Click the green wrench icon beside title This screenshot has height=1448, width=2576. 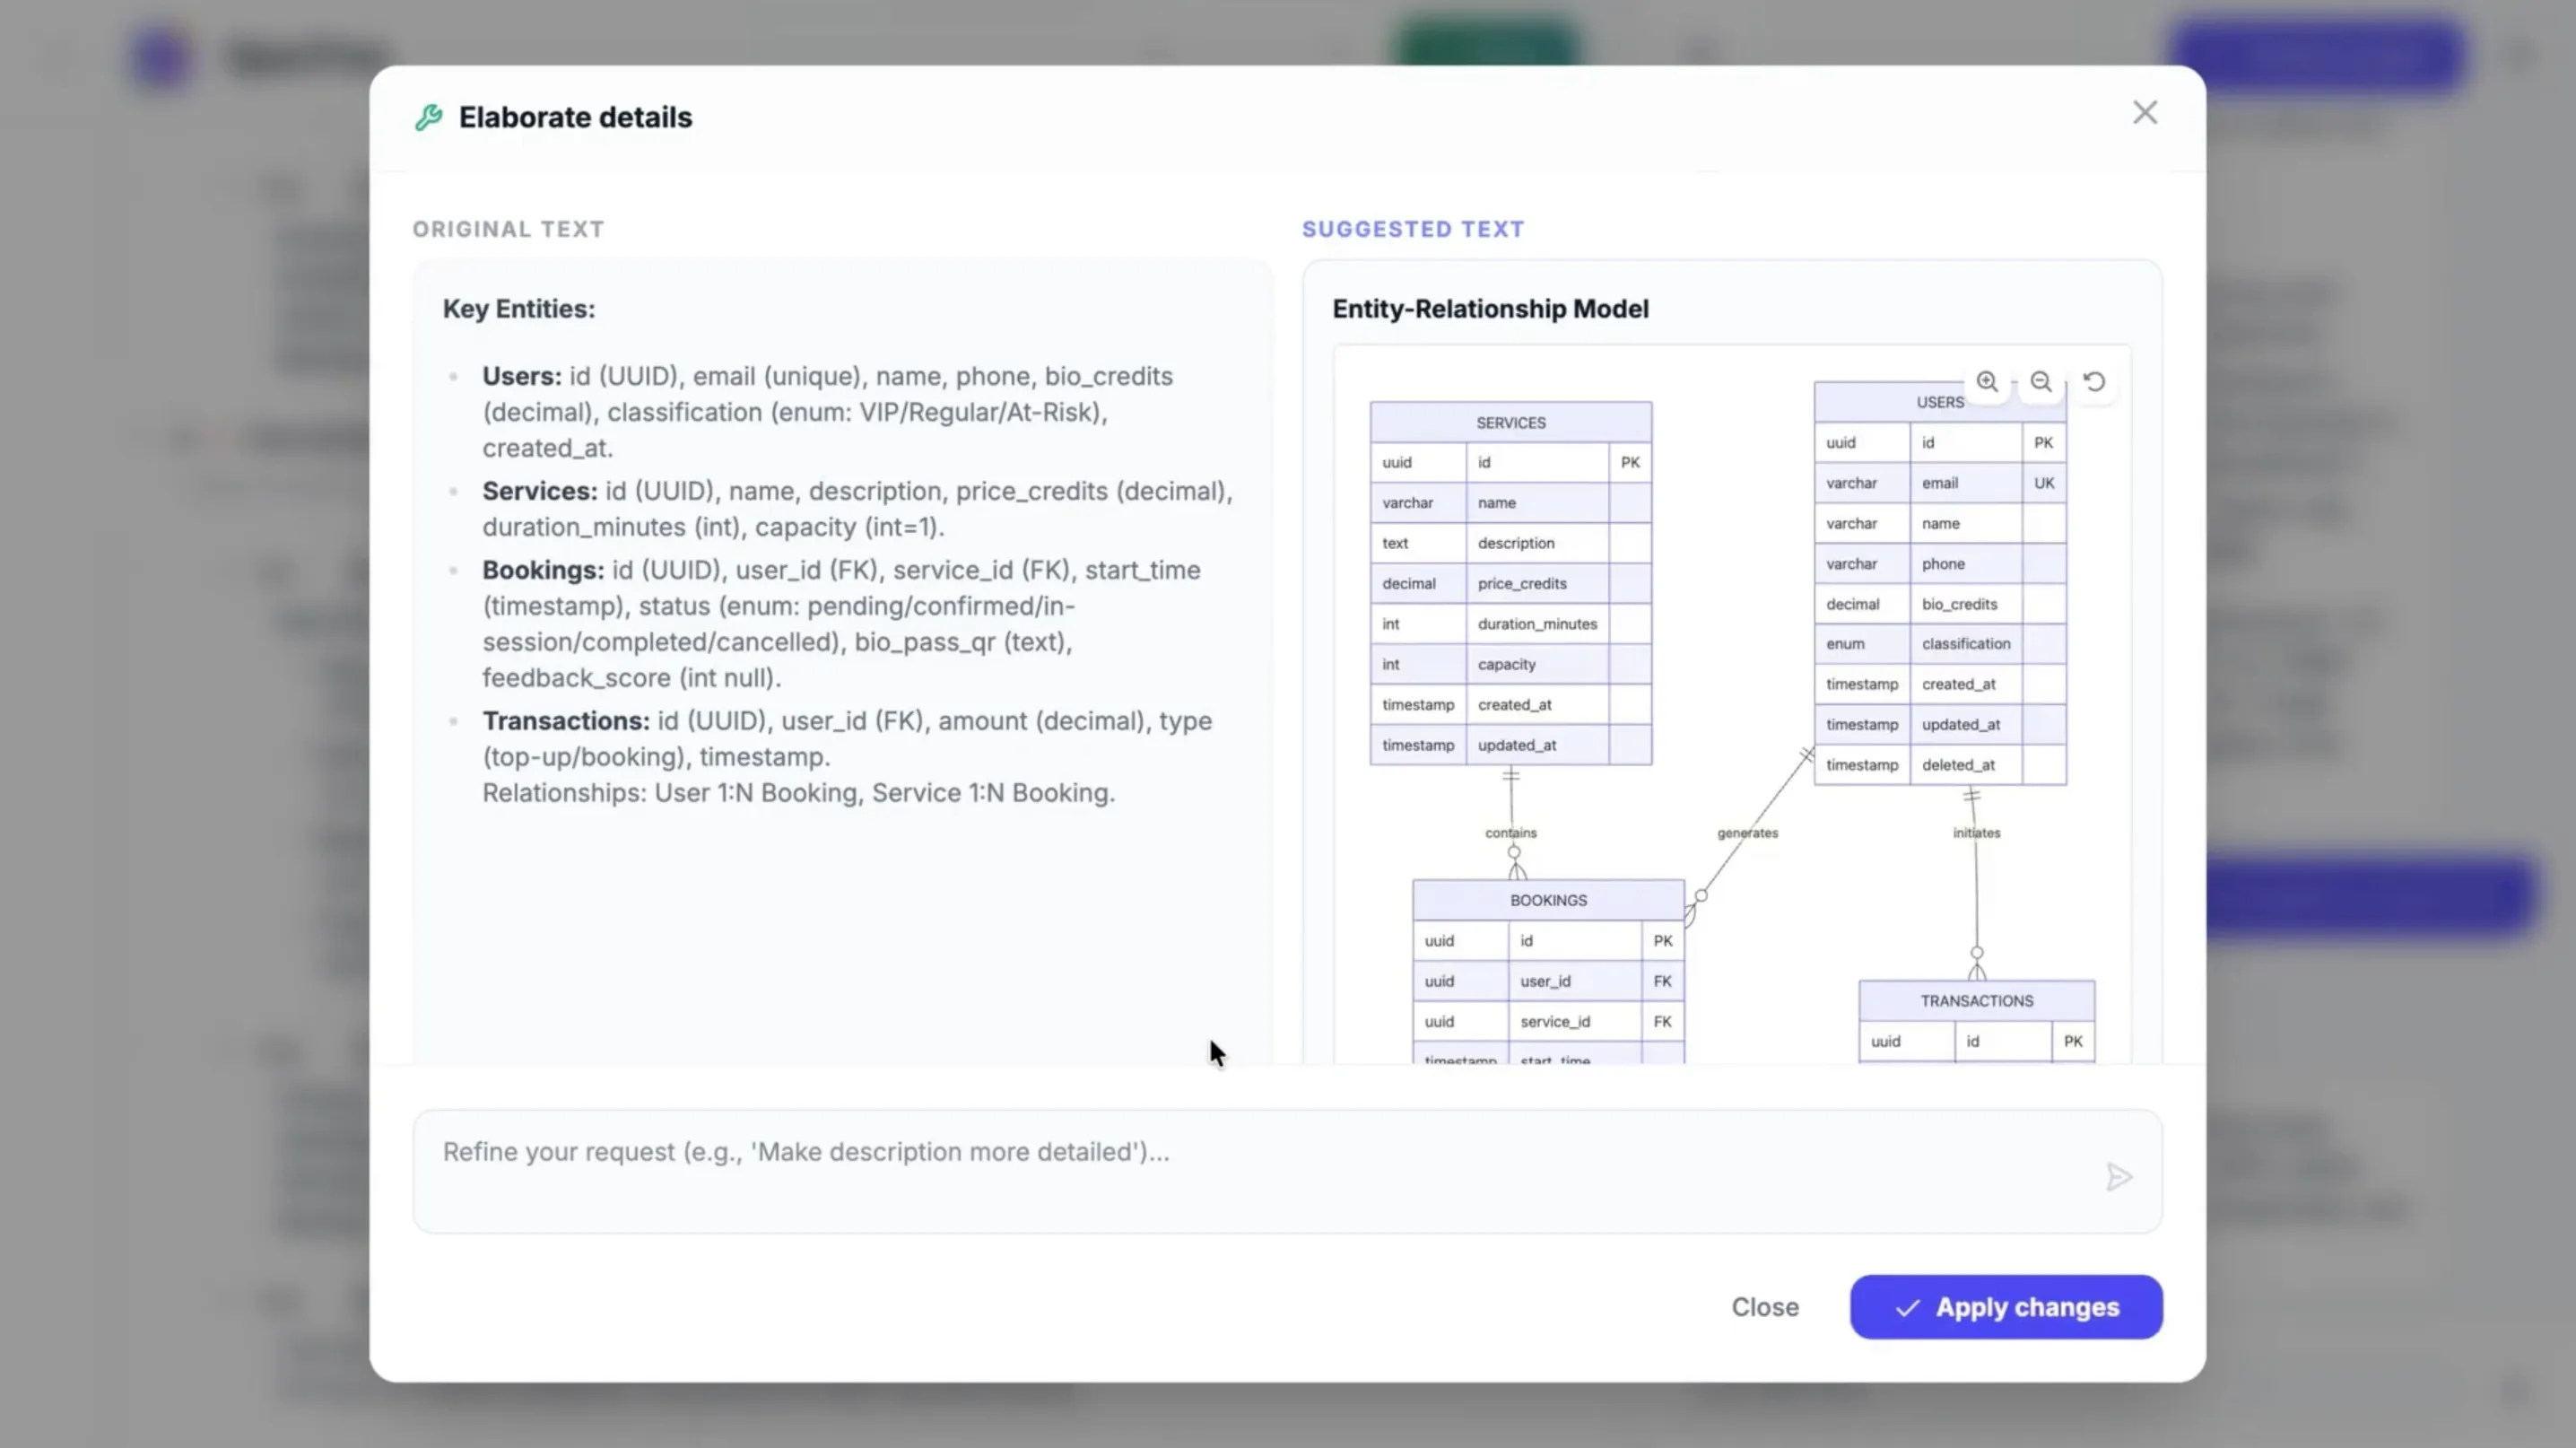tap(429, 118)
